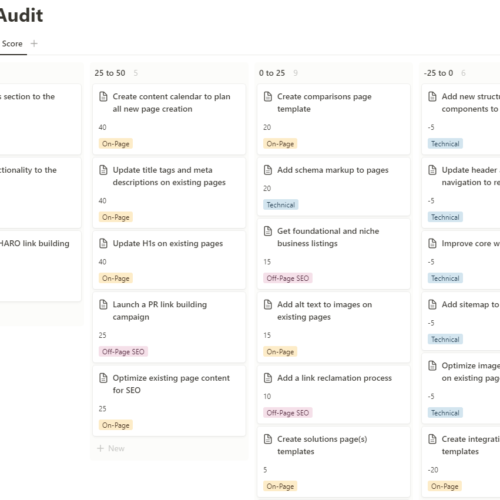The image size is (500, 500).
Task: Click Off-Page SEO tag on PR link building card
Action: click(x=123, y=352)
